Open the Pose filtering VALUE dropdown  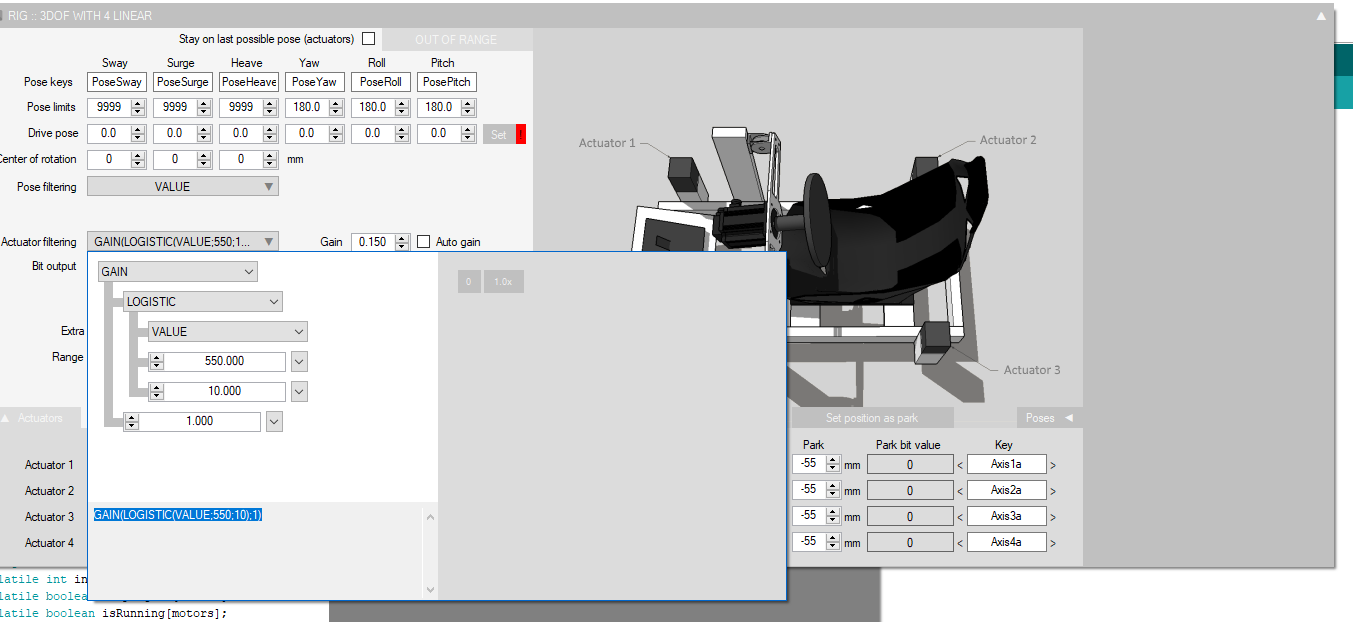[183, 186]
